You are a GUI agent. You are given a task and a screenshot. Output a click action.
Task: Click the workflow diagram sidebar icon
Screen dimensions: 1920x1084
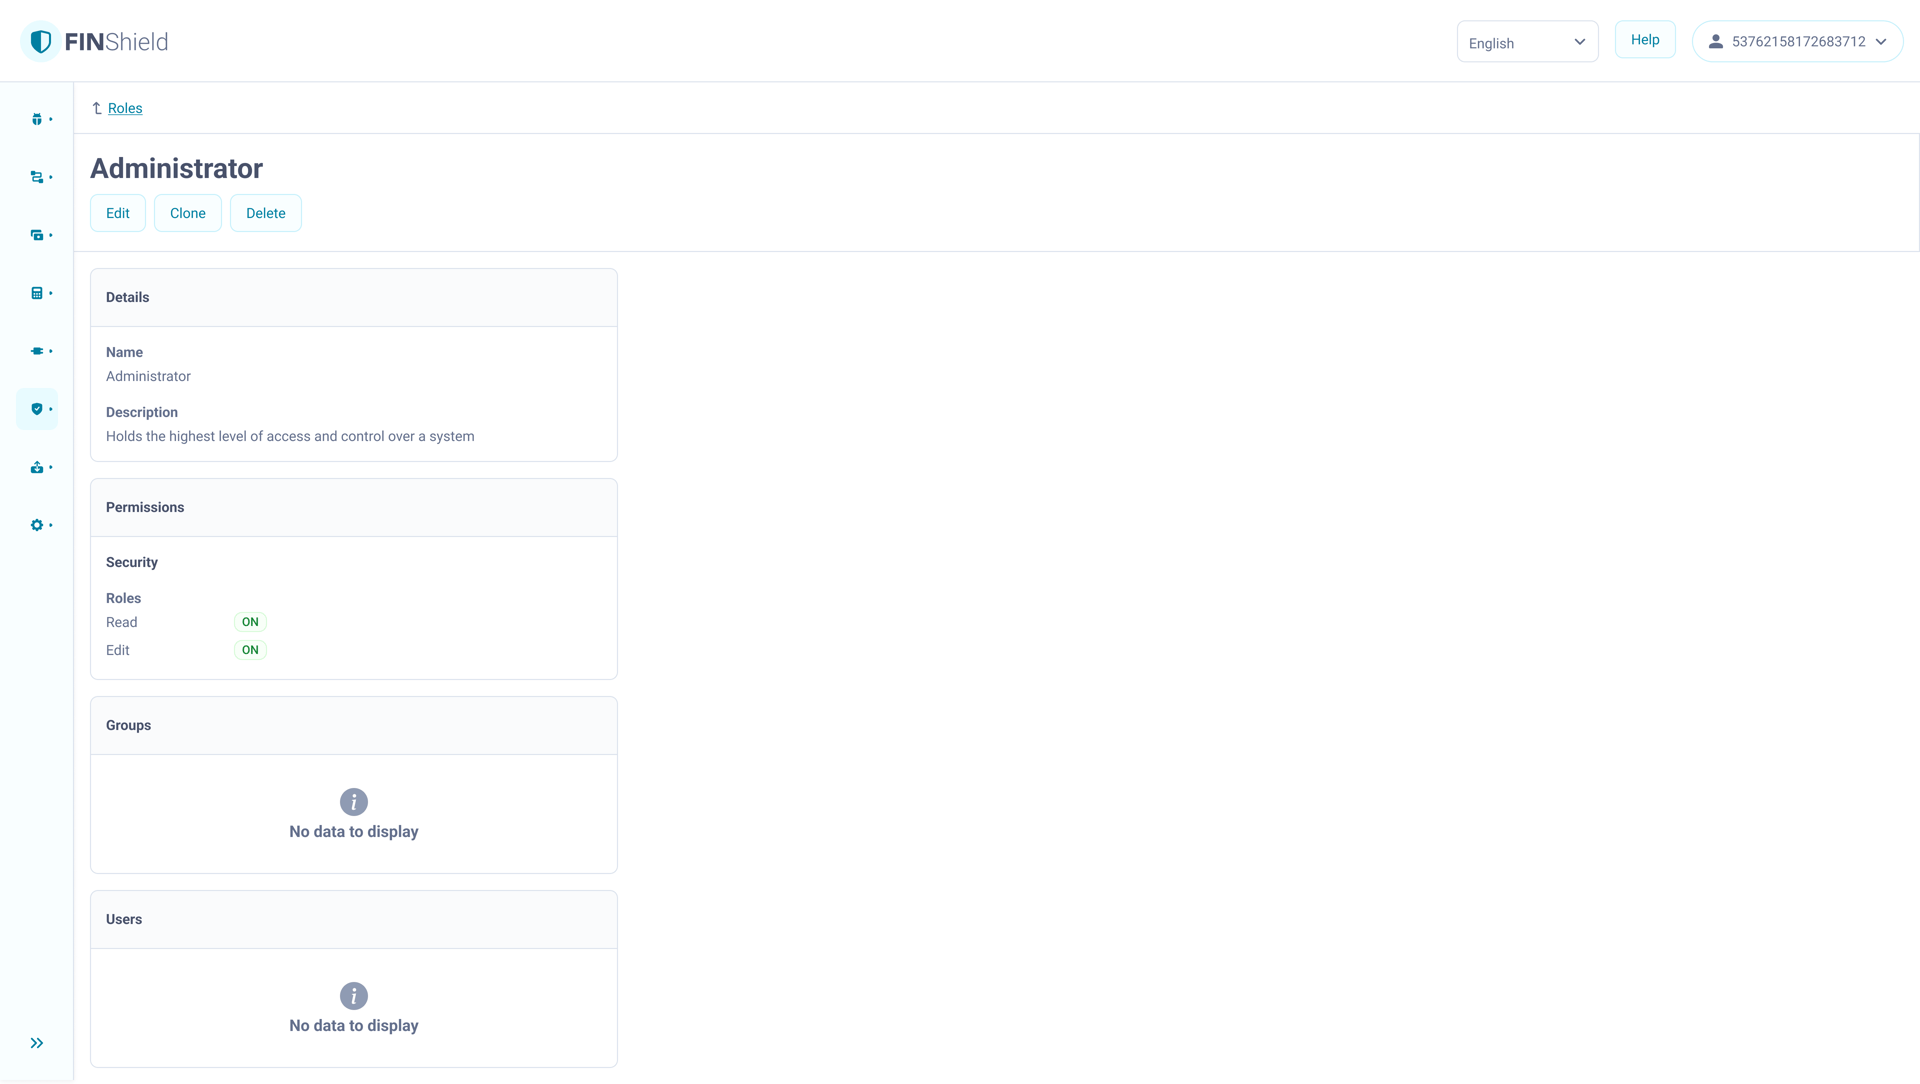[x=37, y=177]
